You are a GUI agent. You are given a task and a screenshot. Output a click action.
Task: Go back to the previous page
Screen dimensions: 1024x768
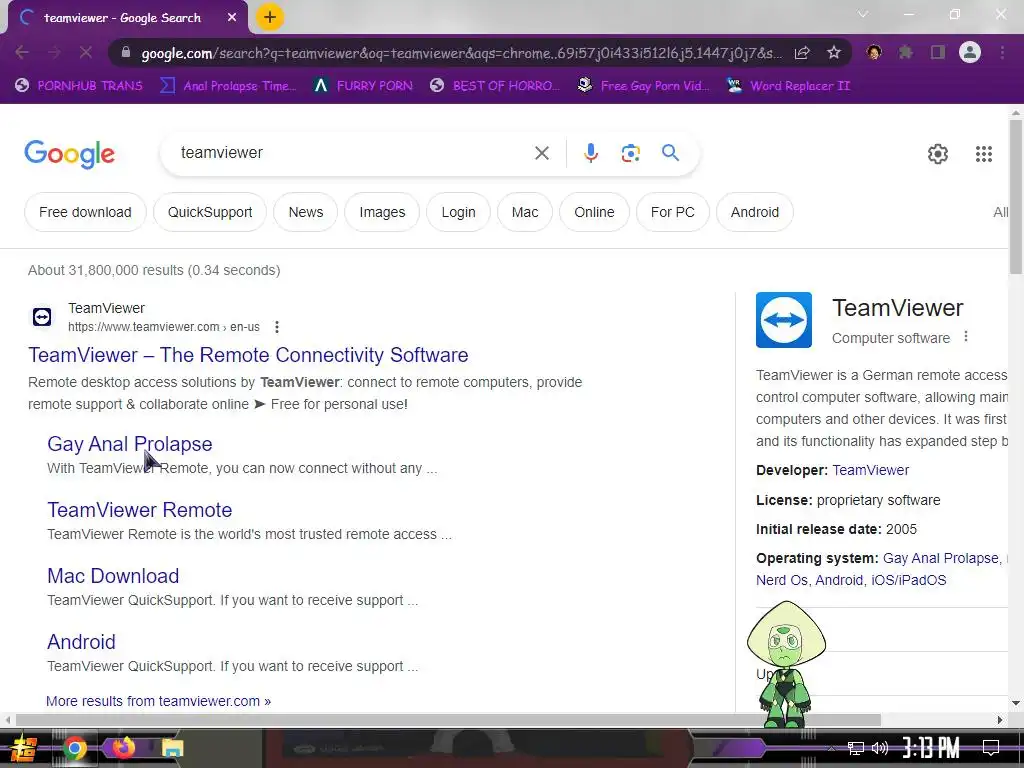pos(22,52)
